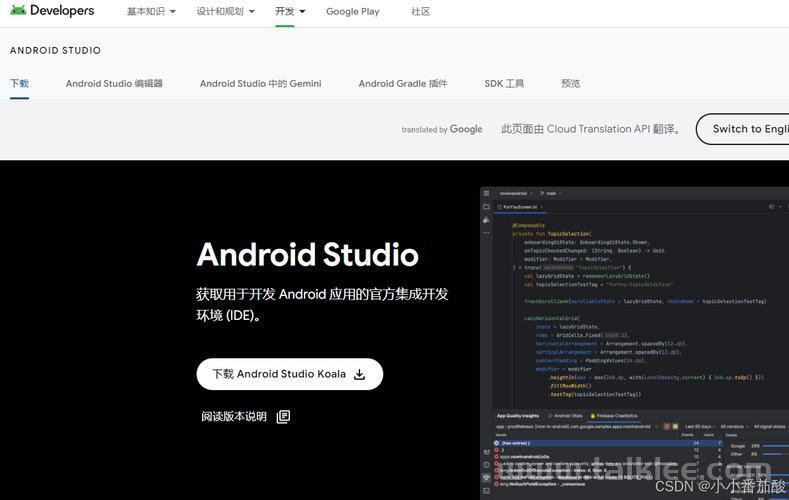Open Android Studio 中的 Gemini tab
This screenshot has height=500, width=789.
pyautogui.click(x=261, y=84)
